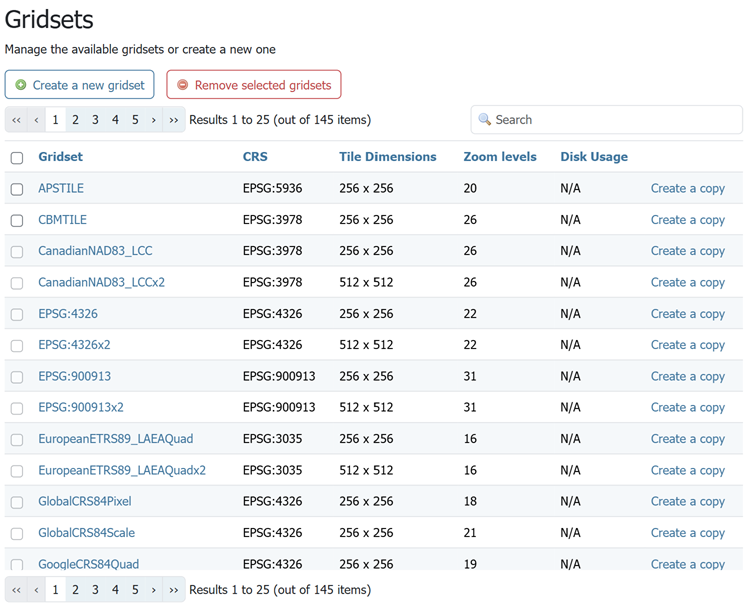Open the CBMTILE gridset link

(62, 220)
